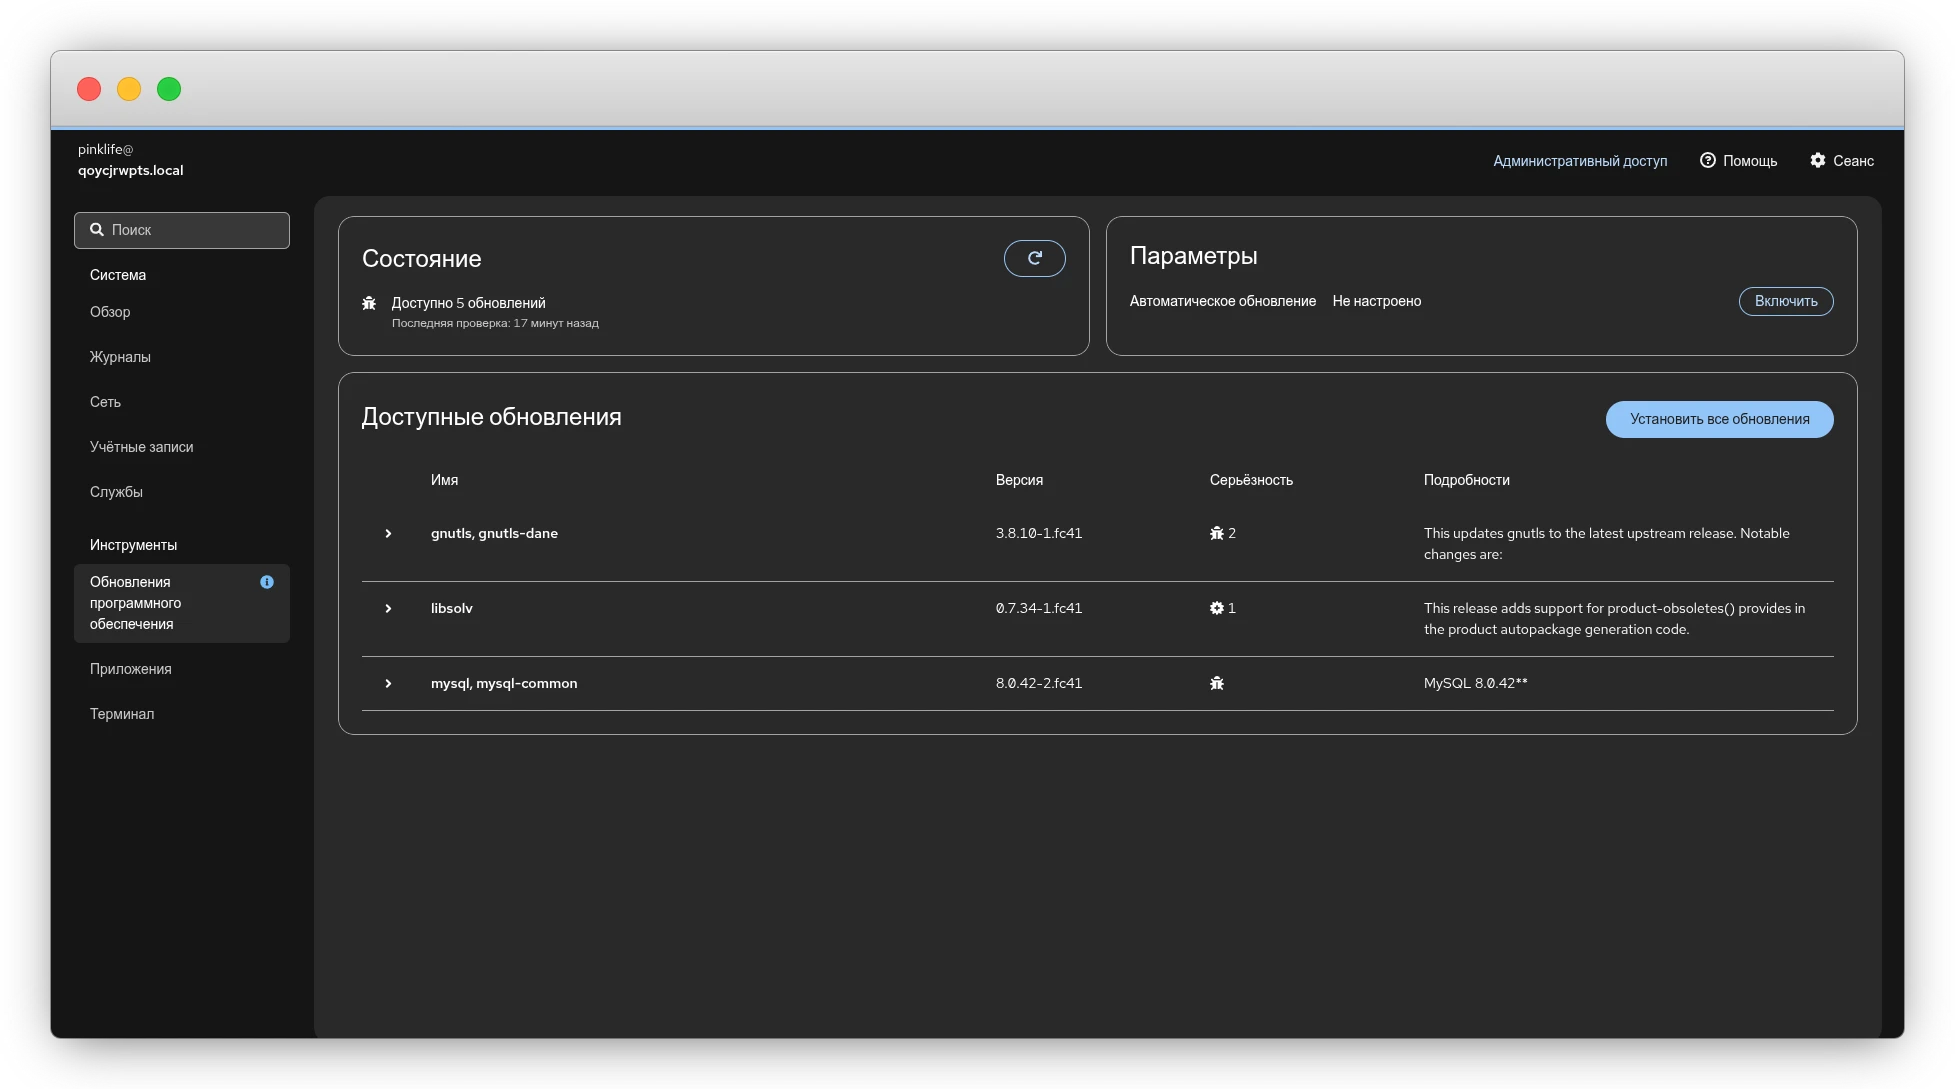The image size is (1955, 1089).
Task: Go to Журналы in the sidebar
Action: click(x=120, y=357)
